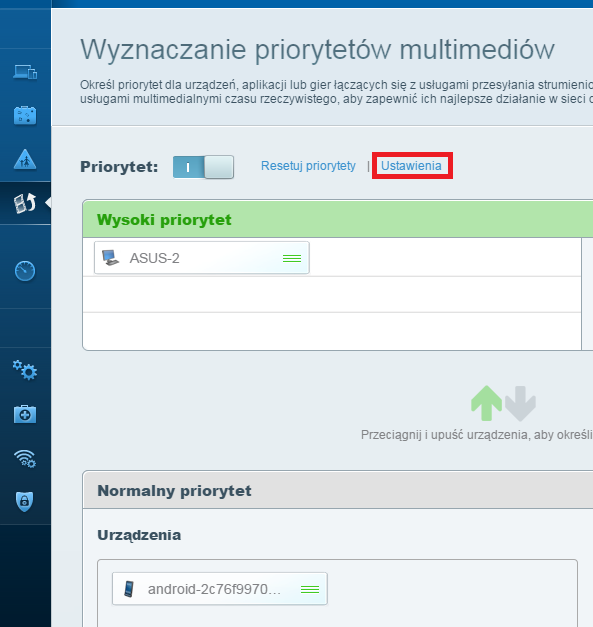
Task: Click the ASUS-2 drag handle lines
Action: point(292,258)
